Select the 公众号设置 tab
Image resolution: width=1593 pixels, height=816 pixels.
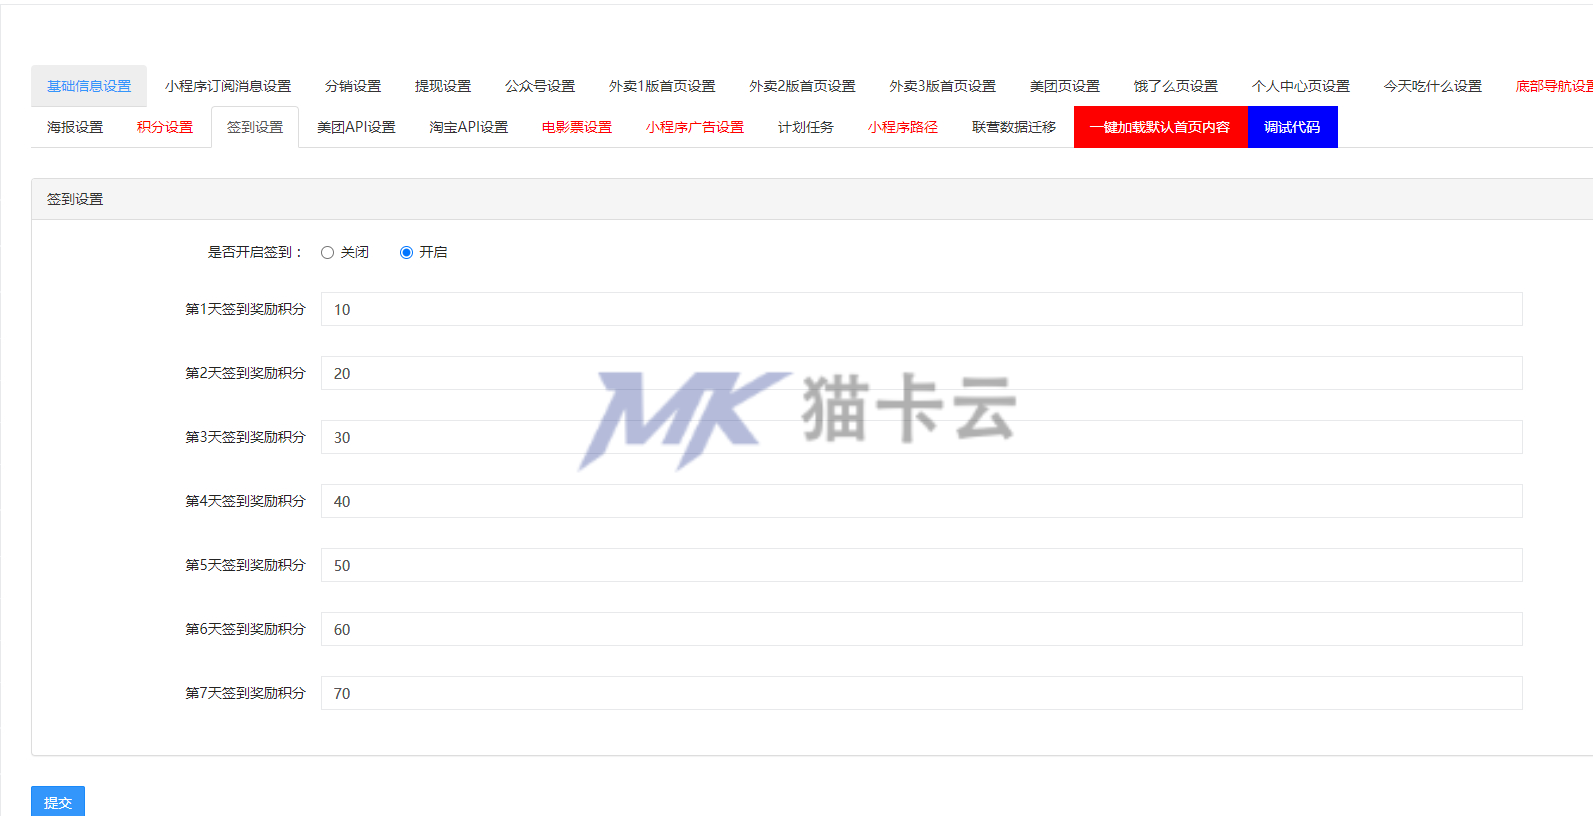[x=540, y=86]
